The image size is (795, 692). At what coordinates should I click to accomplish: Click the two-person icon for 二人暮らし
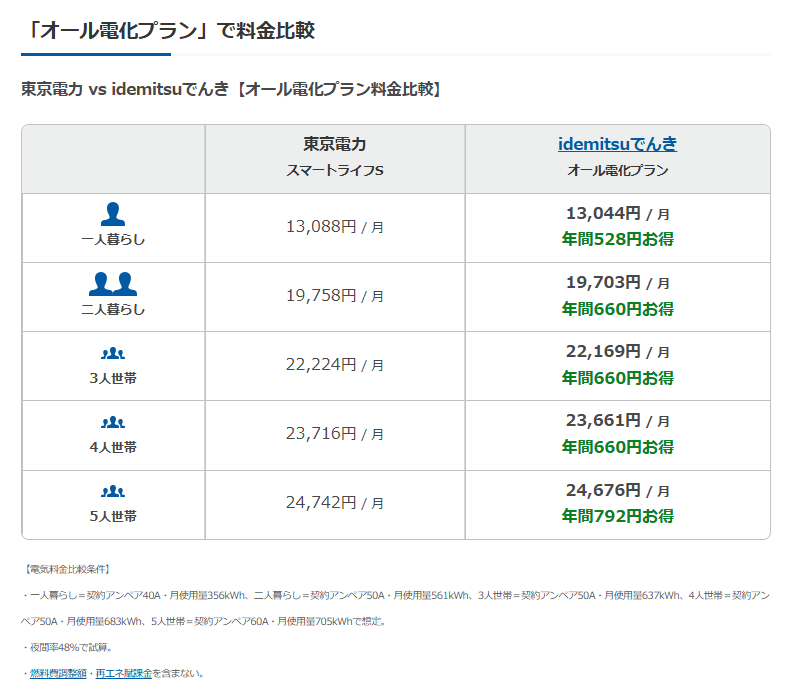click(x=113, y=284)
